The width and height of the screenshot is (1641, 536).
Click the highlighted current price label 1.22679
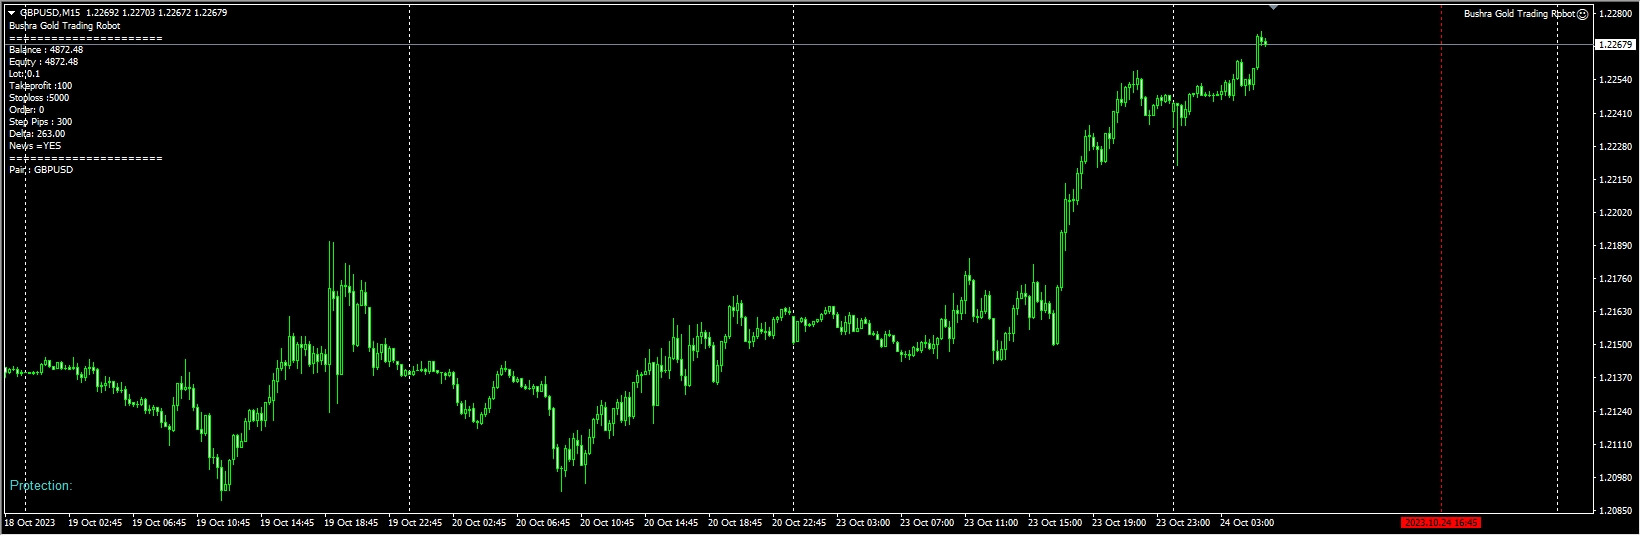pyautogui.click(x=1613, y=45)
